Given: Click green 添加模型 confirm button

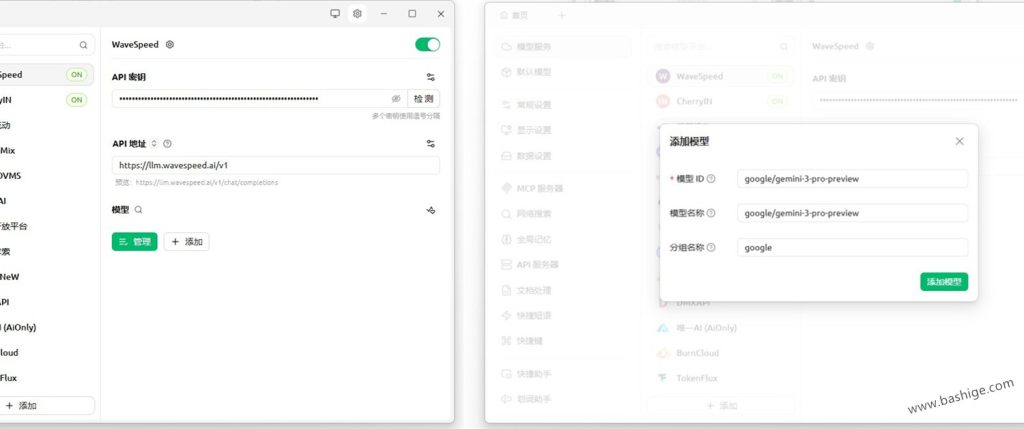Looking at the screenshot, I should tap(944, 281).
